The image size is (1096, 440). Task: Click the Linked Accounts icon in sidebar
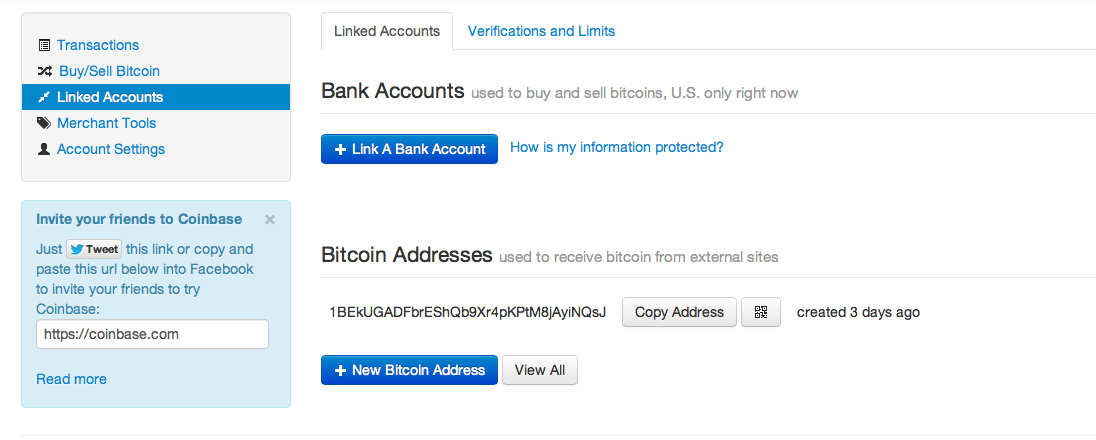point(44,97)
